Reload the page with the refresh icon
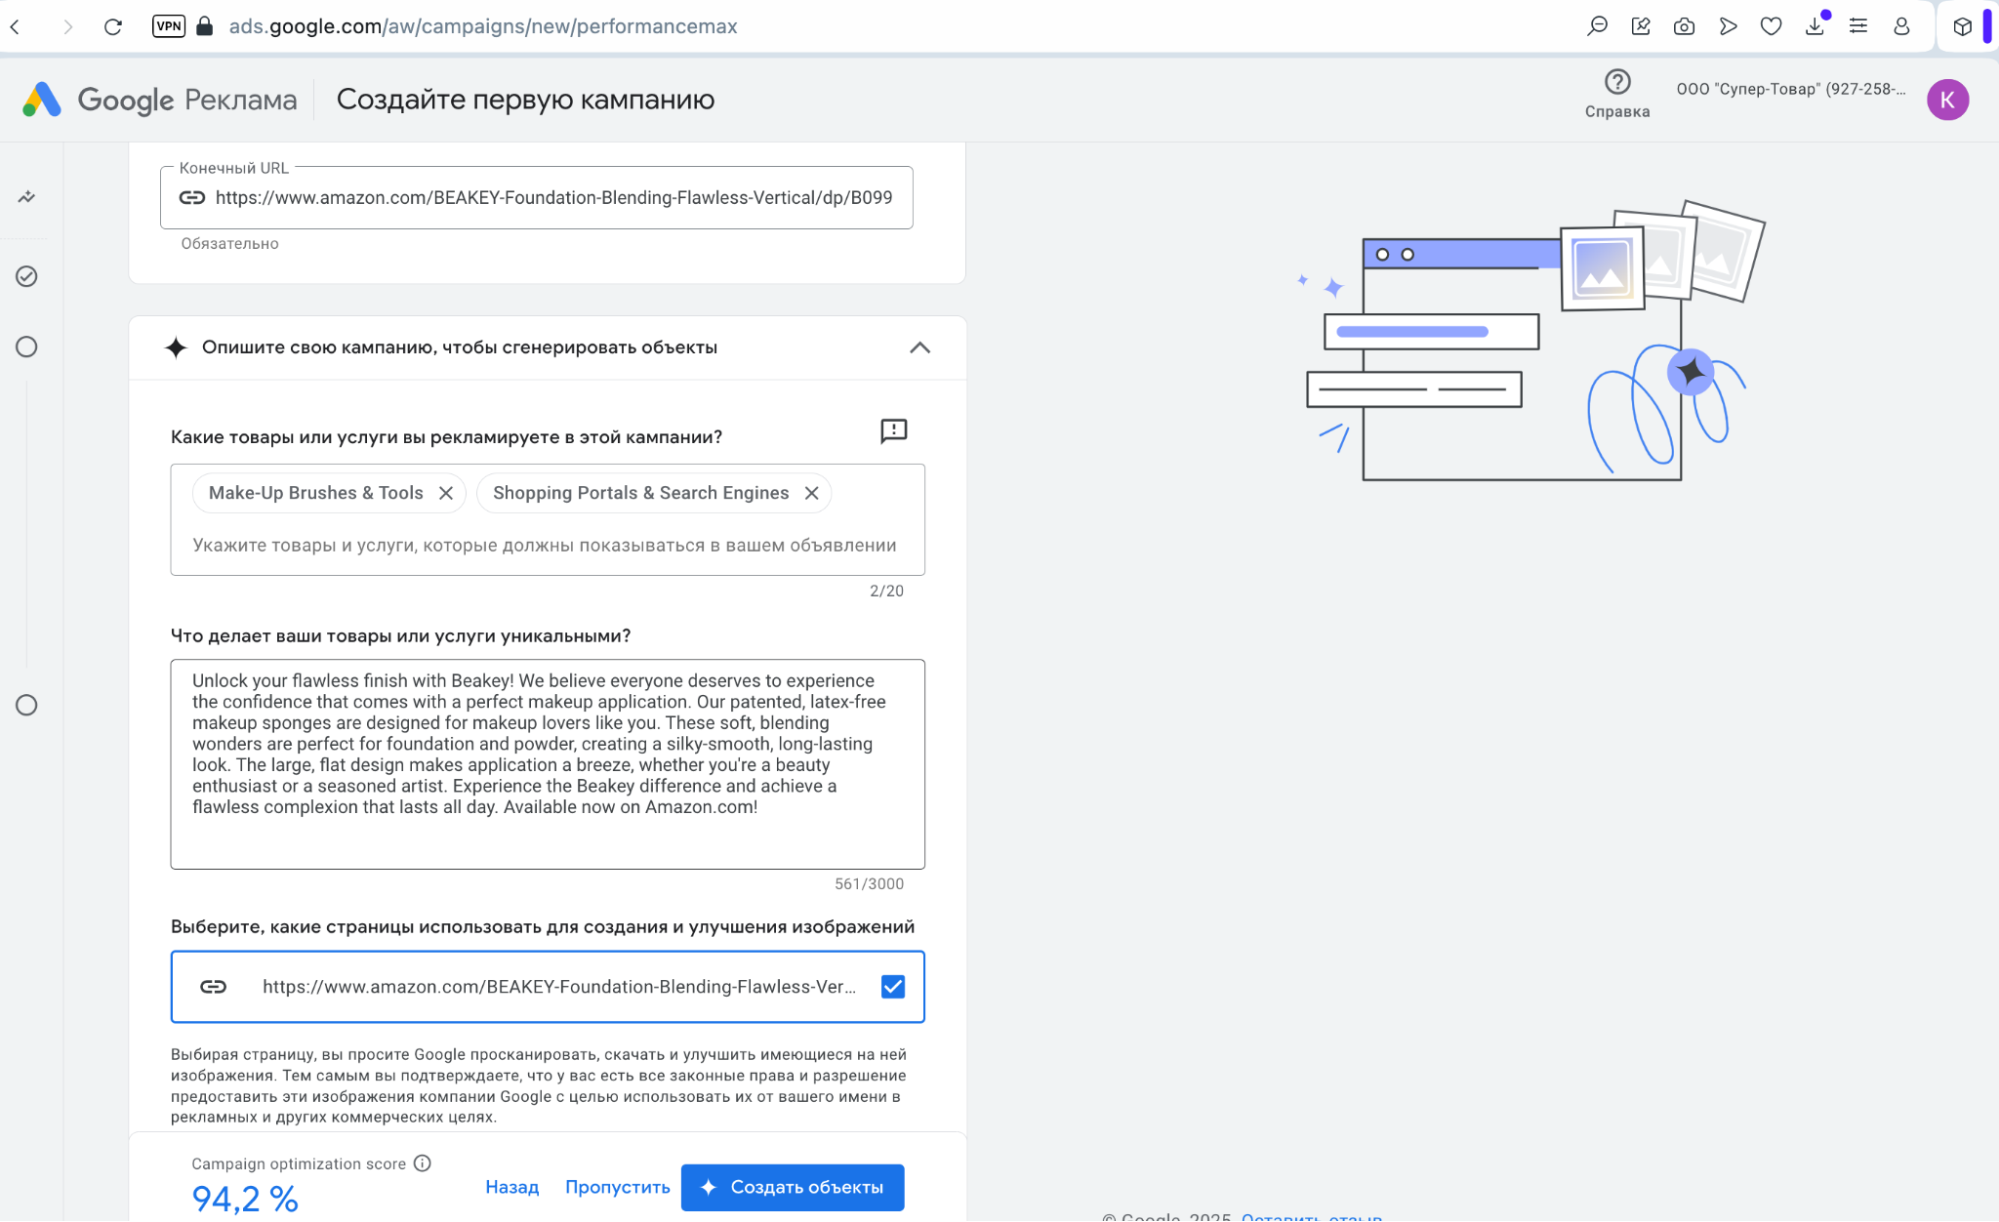 tap(113, 27)
